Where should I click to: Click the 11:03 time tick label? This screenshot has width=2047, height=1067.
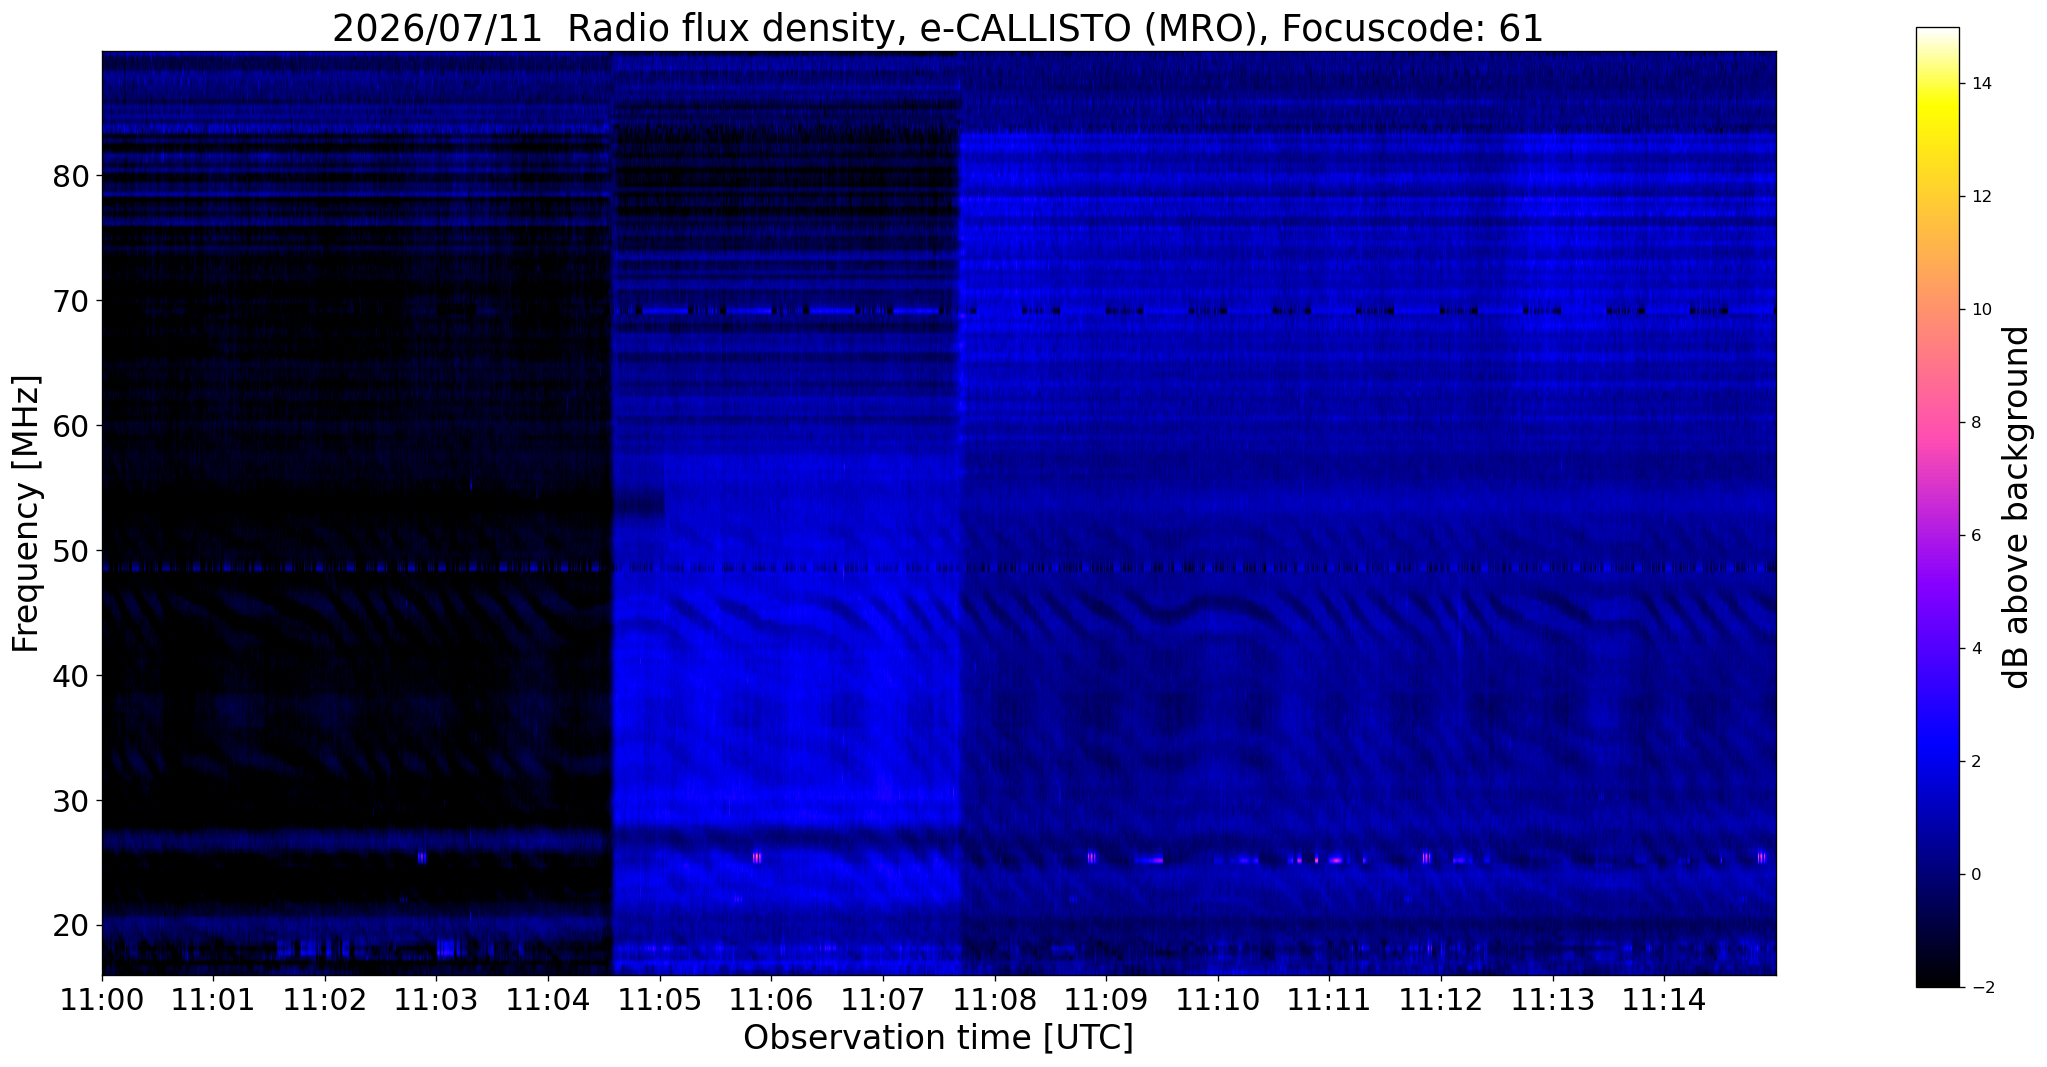coord(436,1000)
